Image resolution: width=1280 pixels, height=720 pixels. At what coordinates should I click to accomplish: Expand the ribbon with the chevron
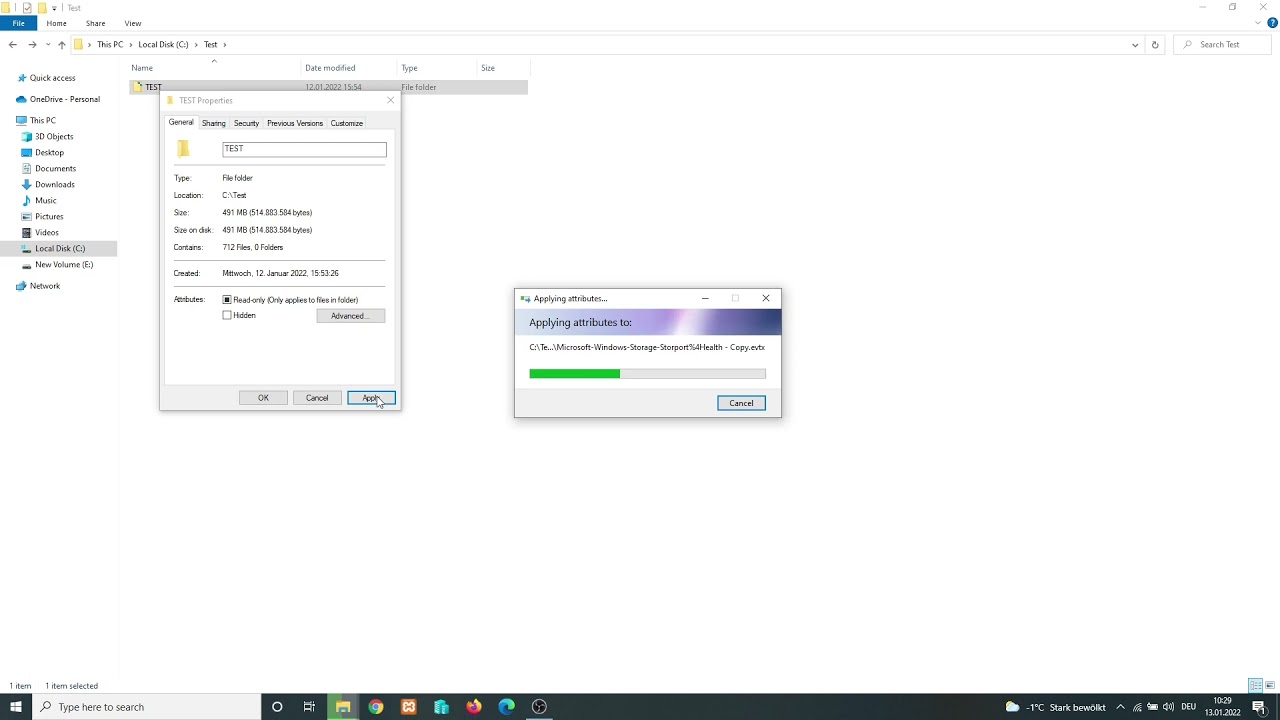[1258, 23]
